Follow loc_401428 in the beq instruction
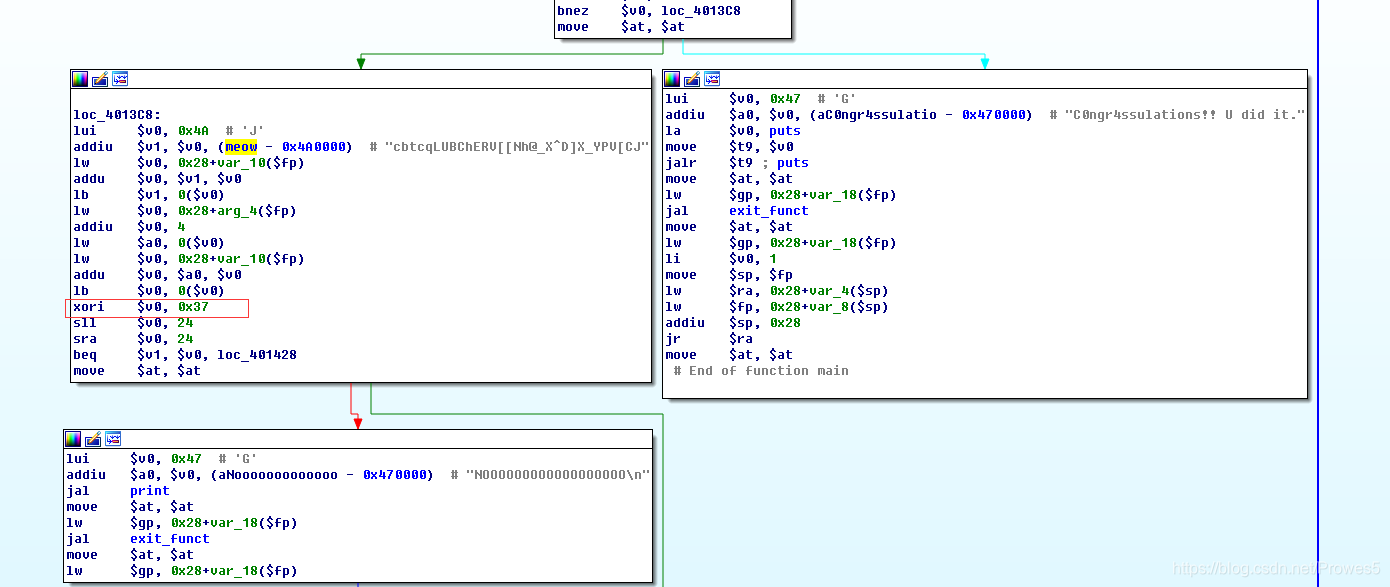The height and width of the screenshot is (587, 1390). click(x=257, y=355)
